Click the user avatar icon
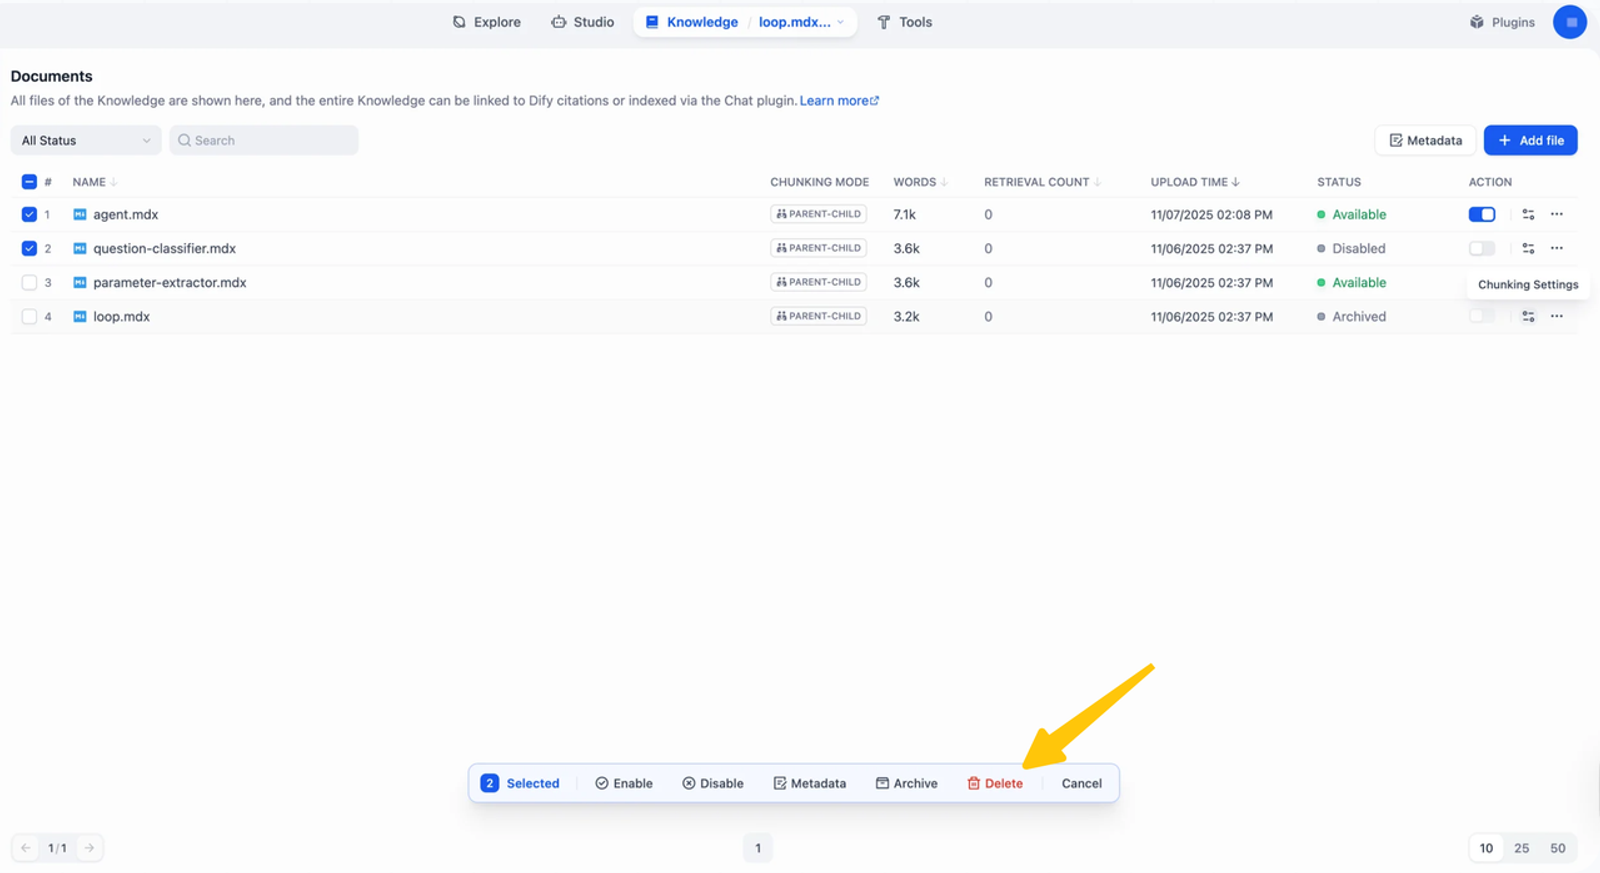The width and height of the screenshot is (1600, 873). coord(1570,22)
